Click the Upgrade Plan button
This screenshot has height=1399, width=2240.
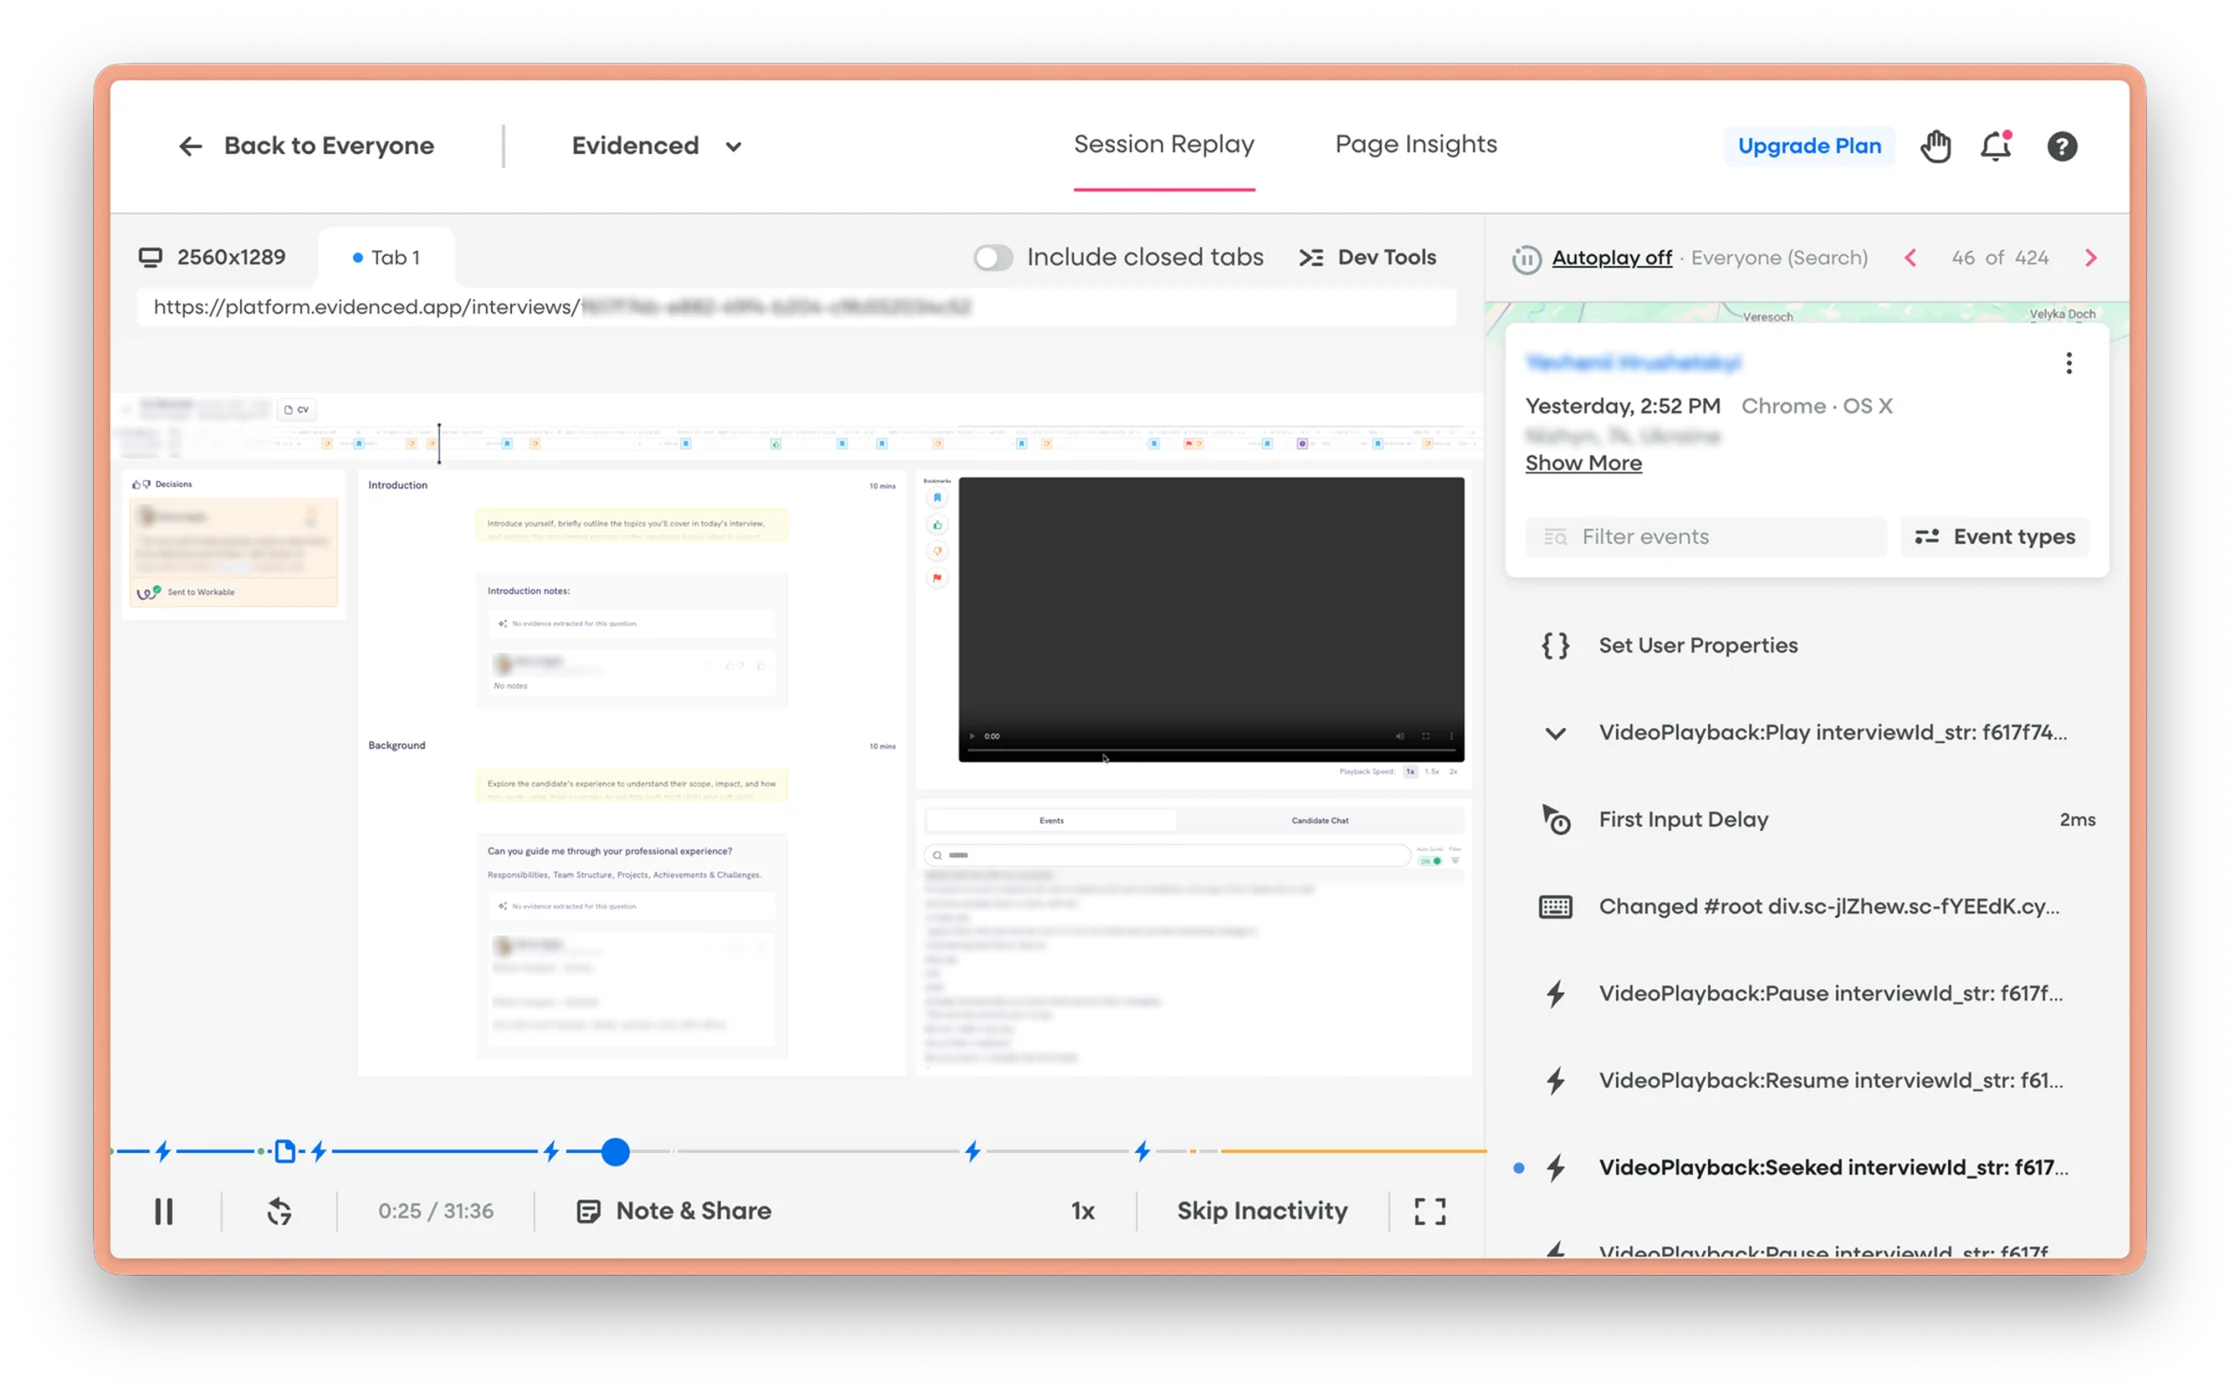tap(1809, 146)
